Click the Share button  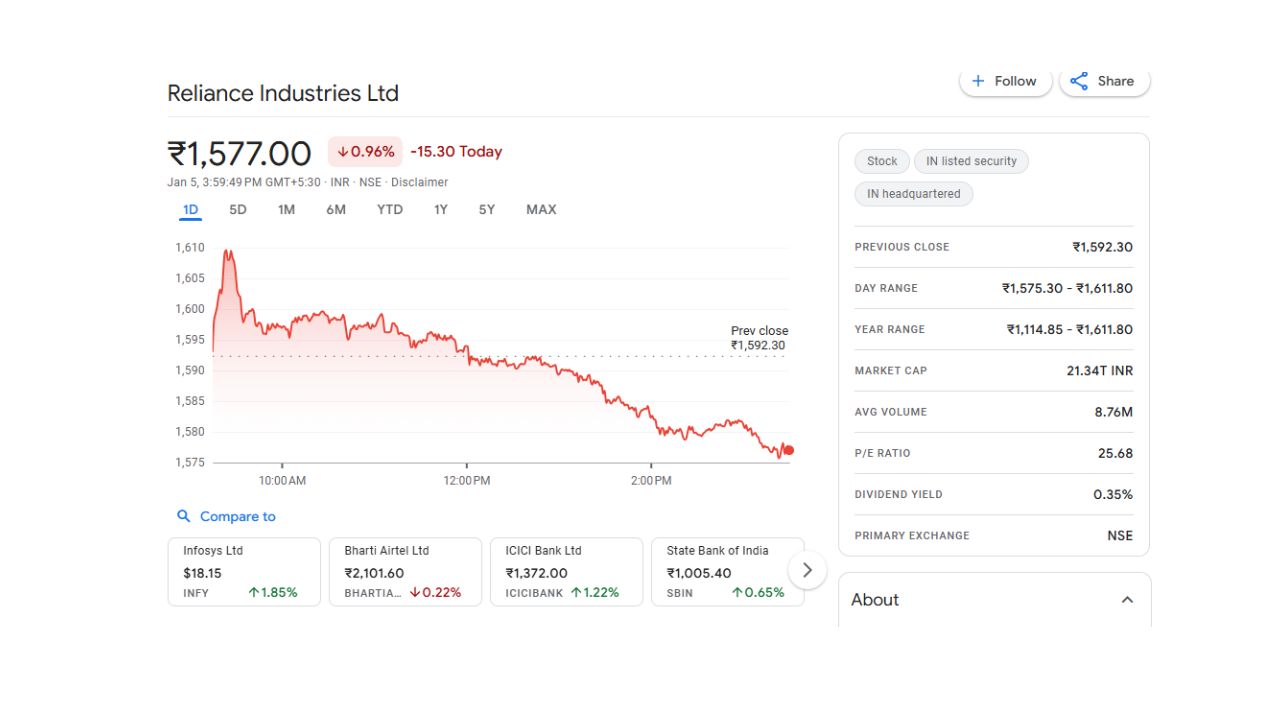(1104, 81)
